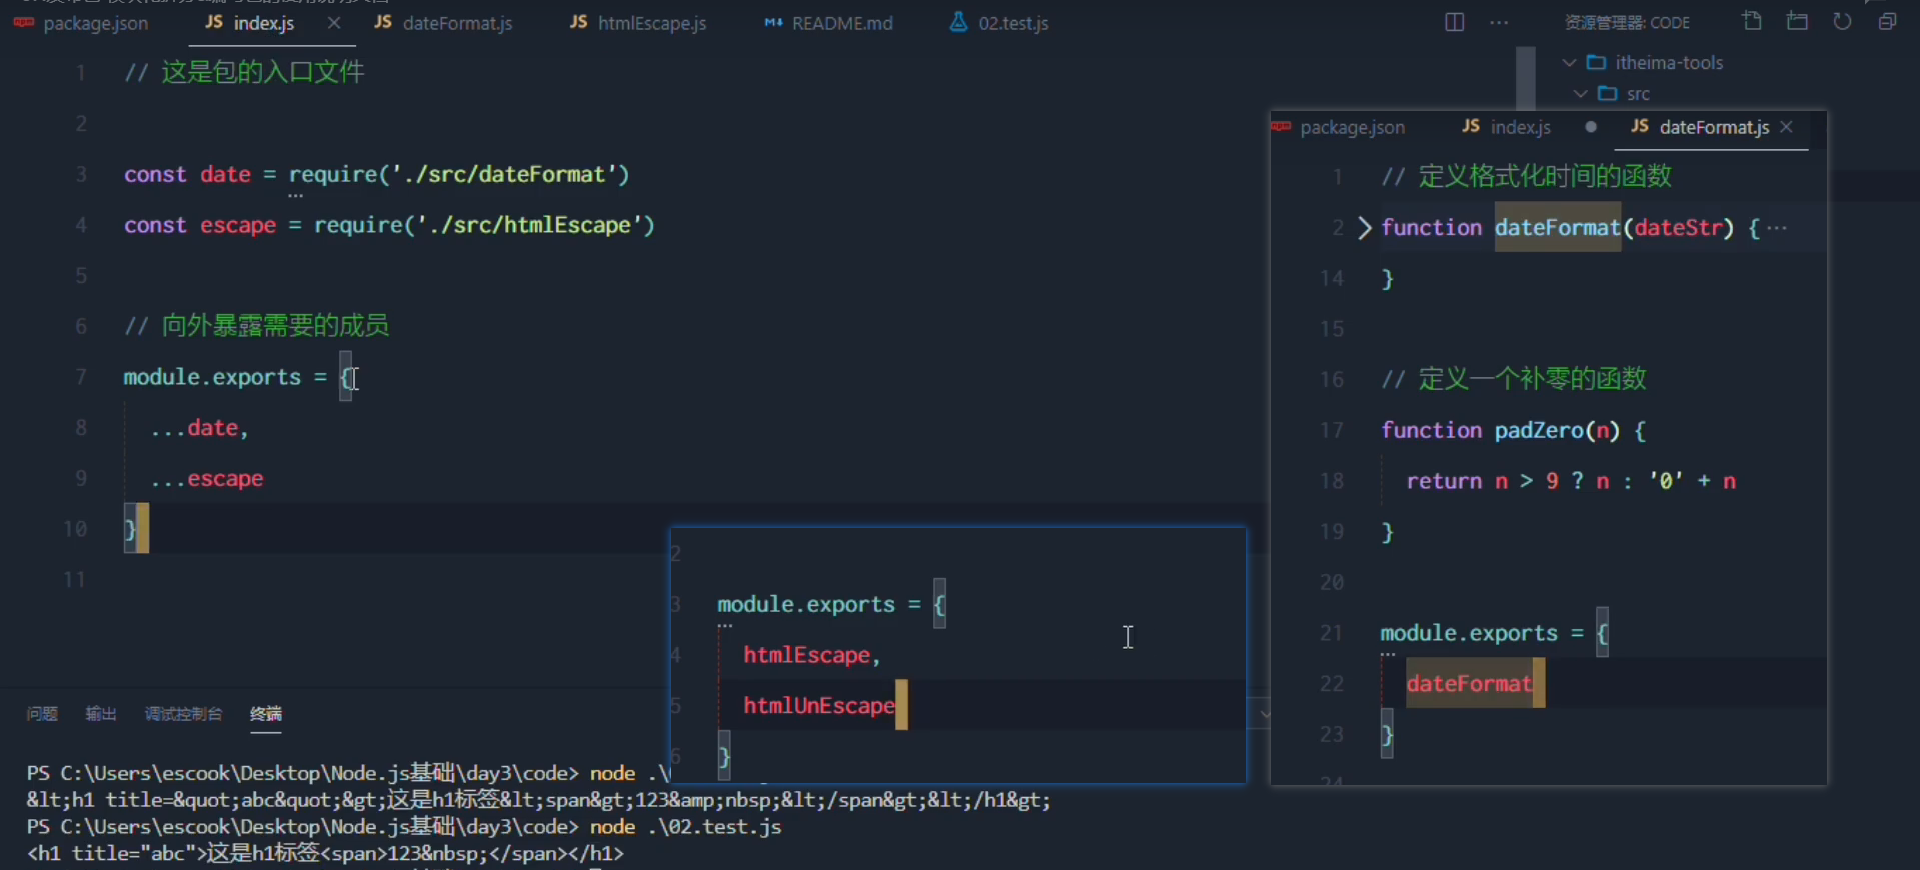
Task: Click 'module.exports' on line 21 of dateFormat.js
Action: click(1469, 634)
